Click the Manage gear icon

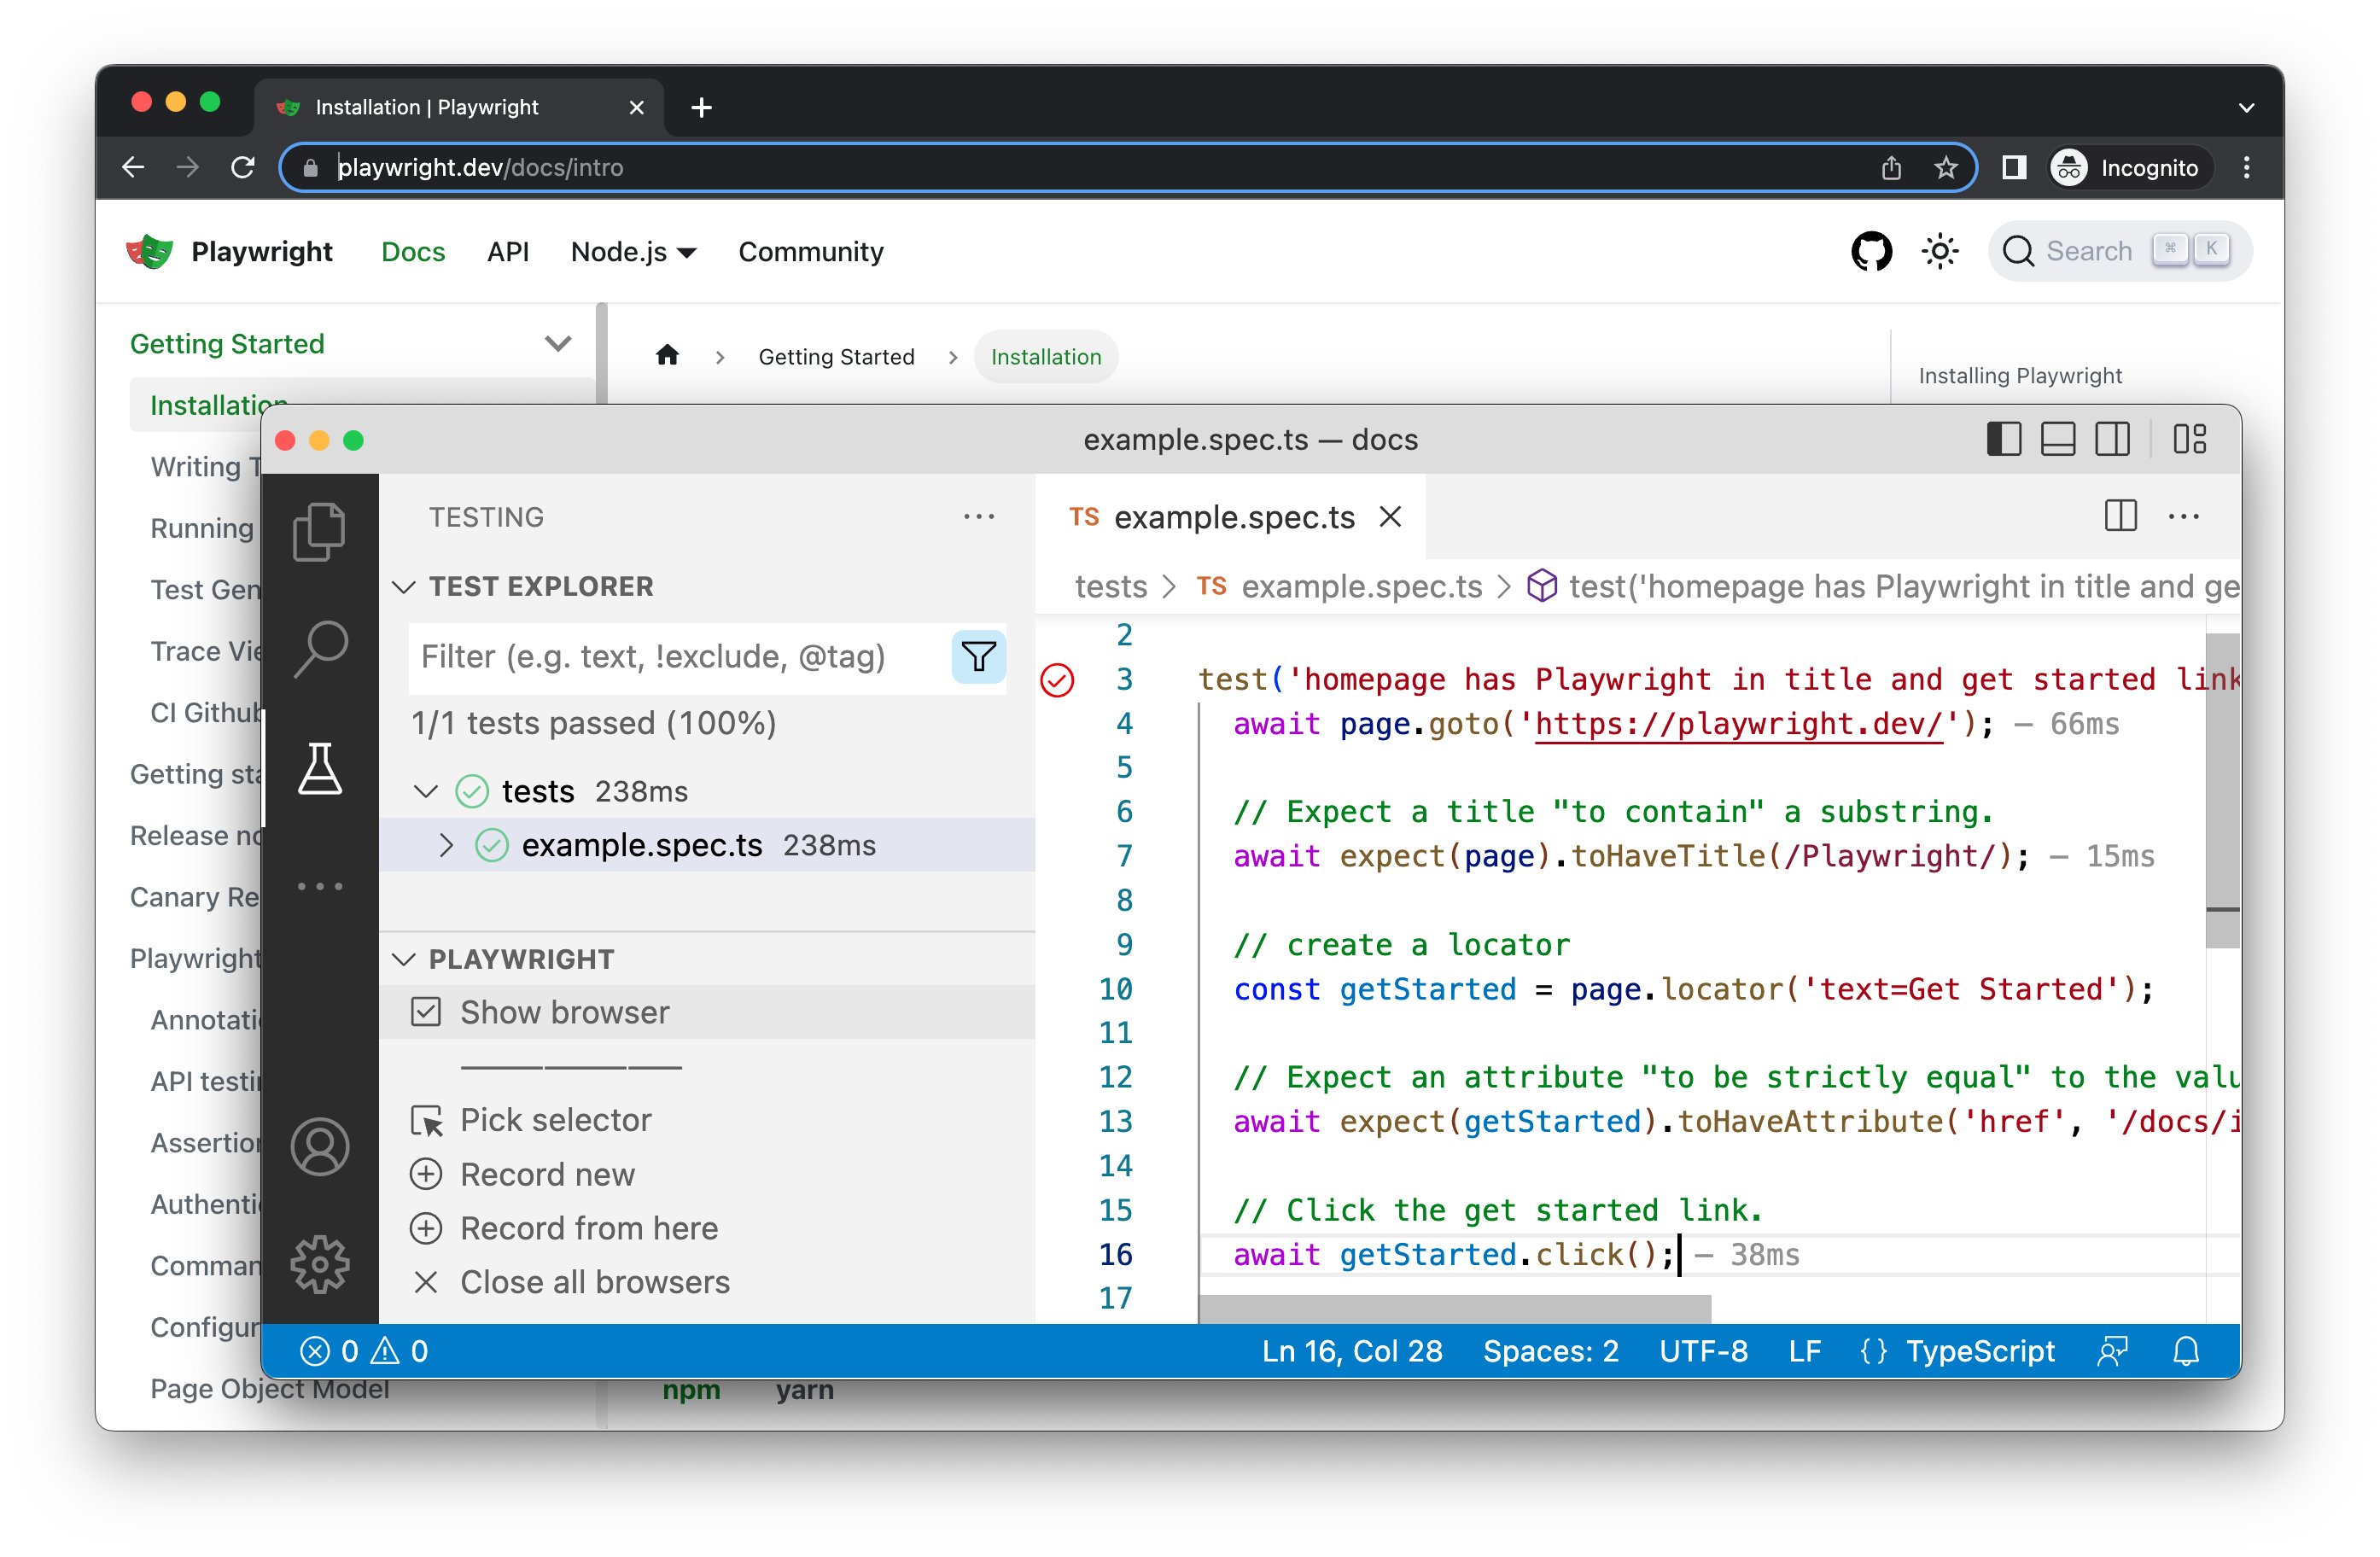(321, 1263)
